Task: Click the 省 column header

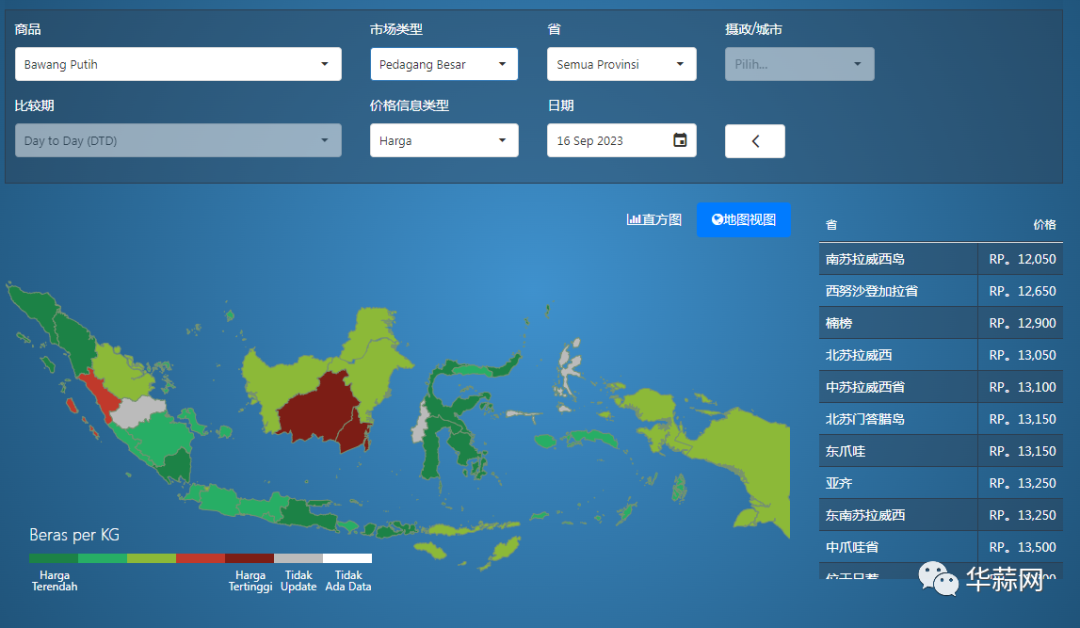Action: click(x=831, y=224)
